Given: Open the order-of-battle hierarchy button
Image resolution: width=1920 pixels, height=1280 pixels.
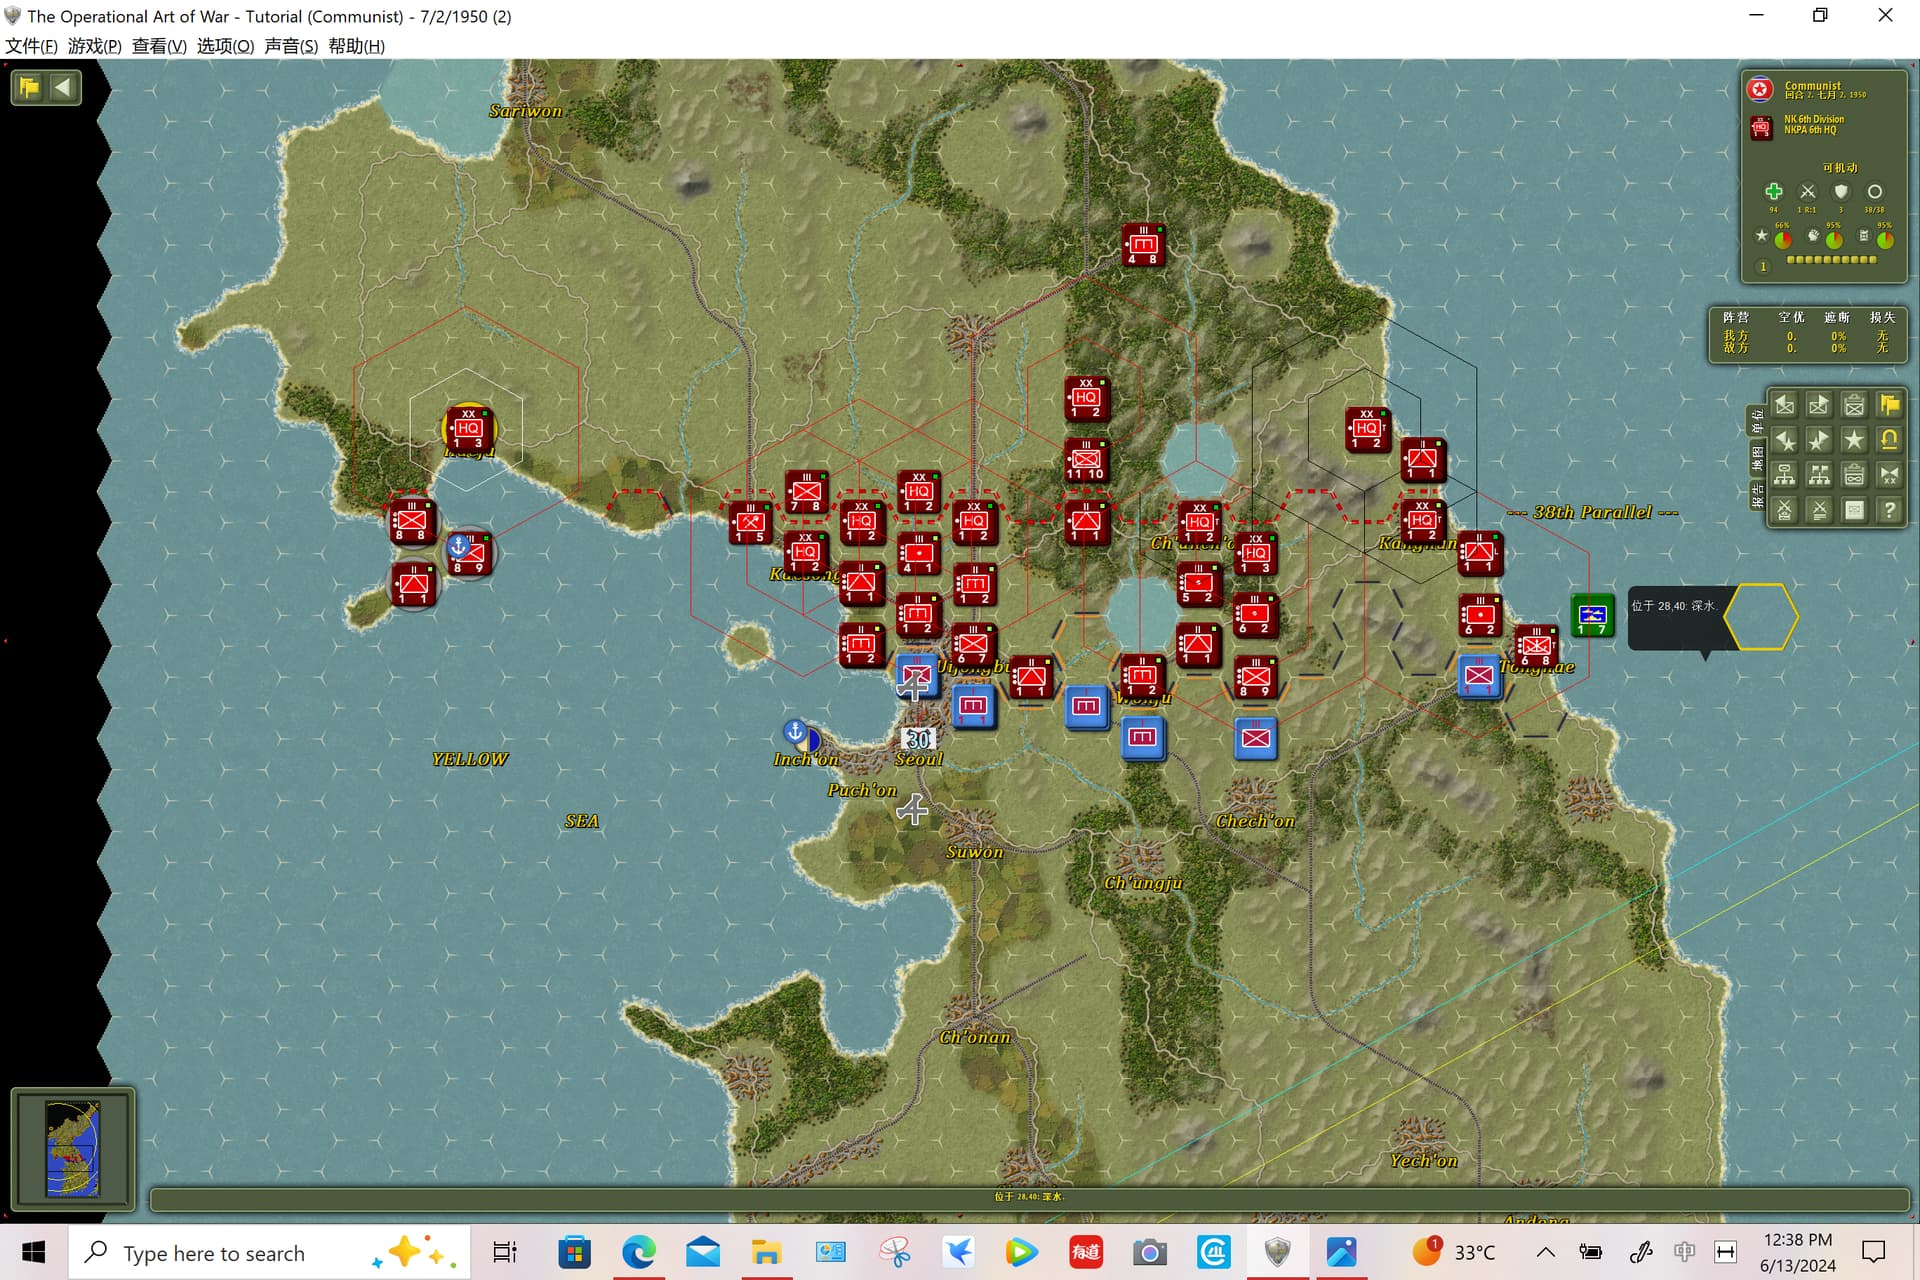Looking at the screenshot, I should tap(1785, 475).
